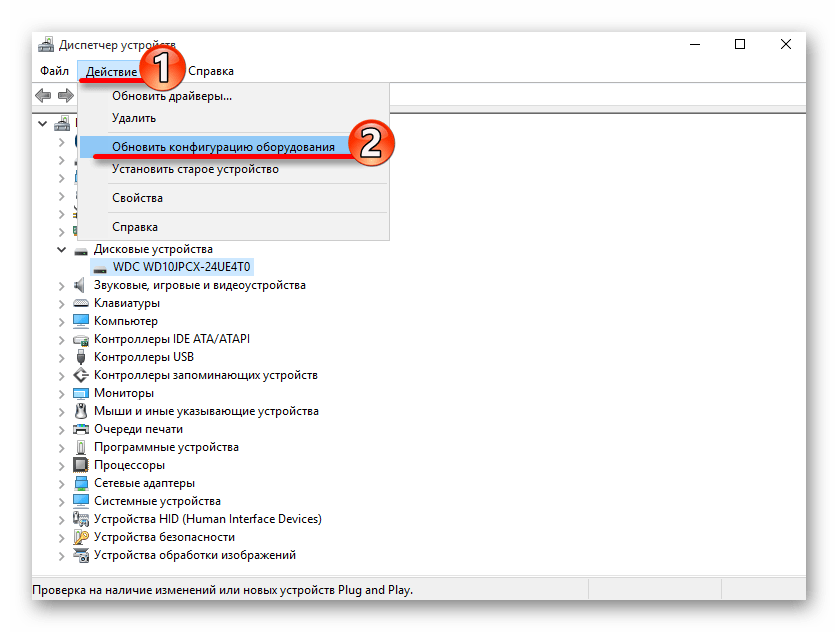The image size is (838, 632).
Task: Click the network icon for Сетевые адаптеры
Action: (81, 483)
